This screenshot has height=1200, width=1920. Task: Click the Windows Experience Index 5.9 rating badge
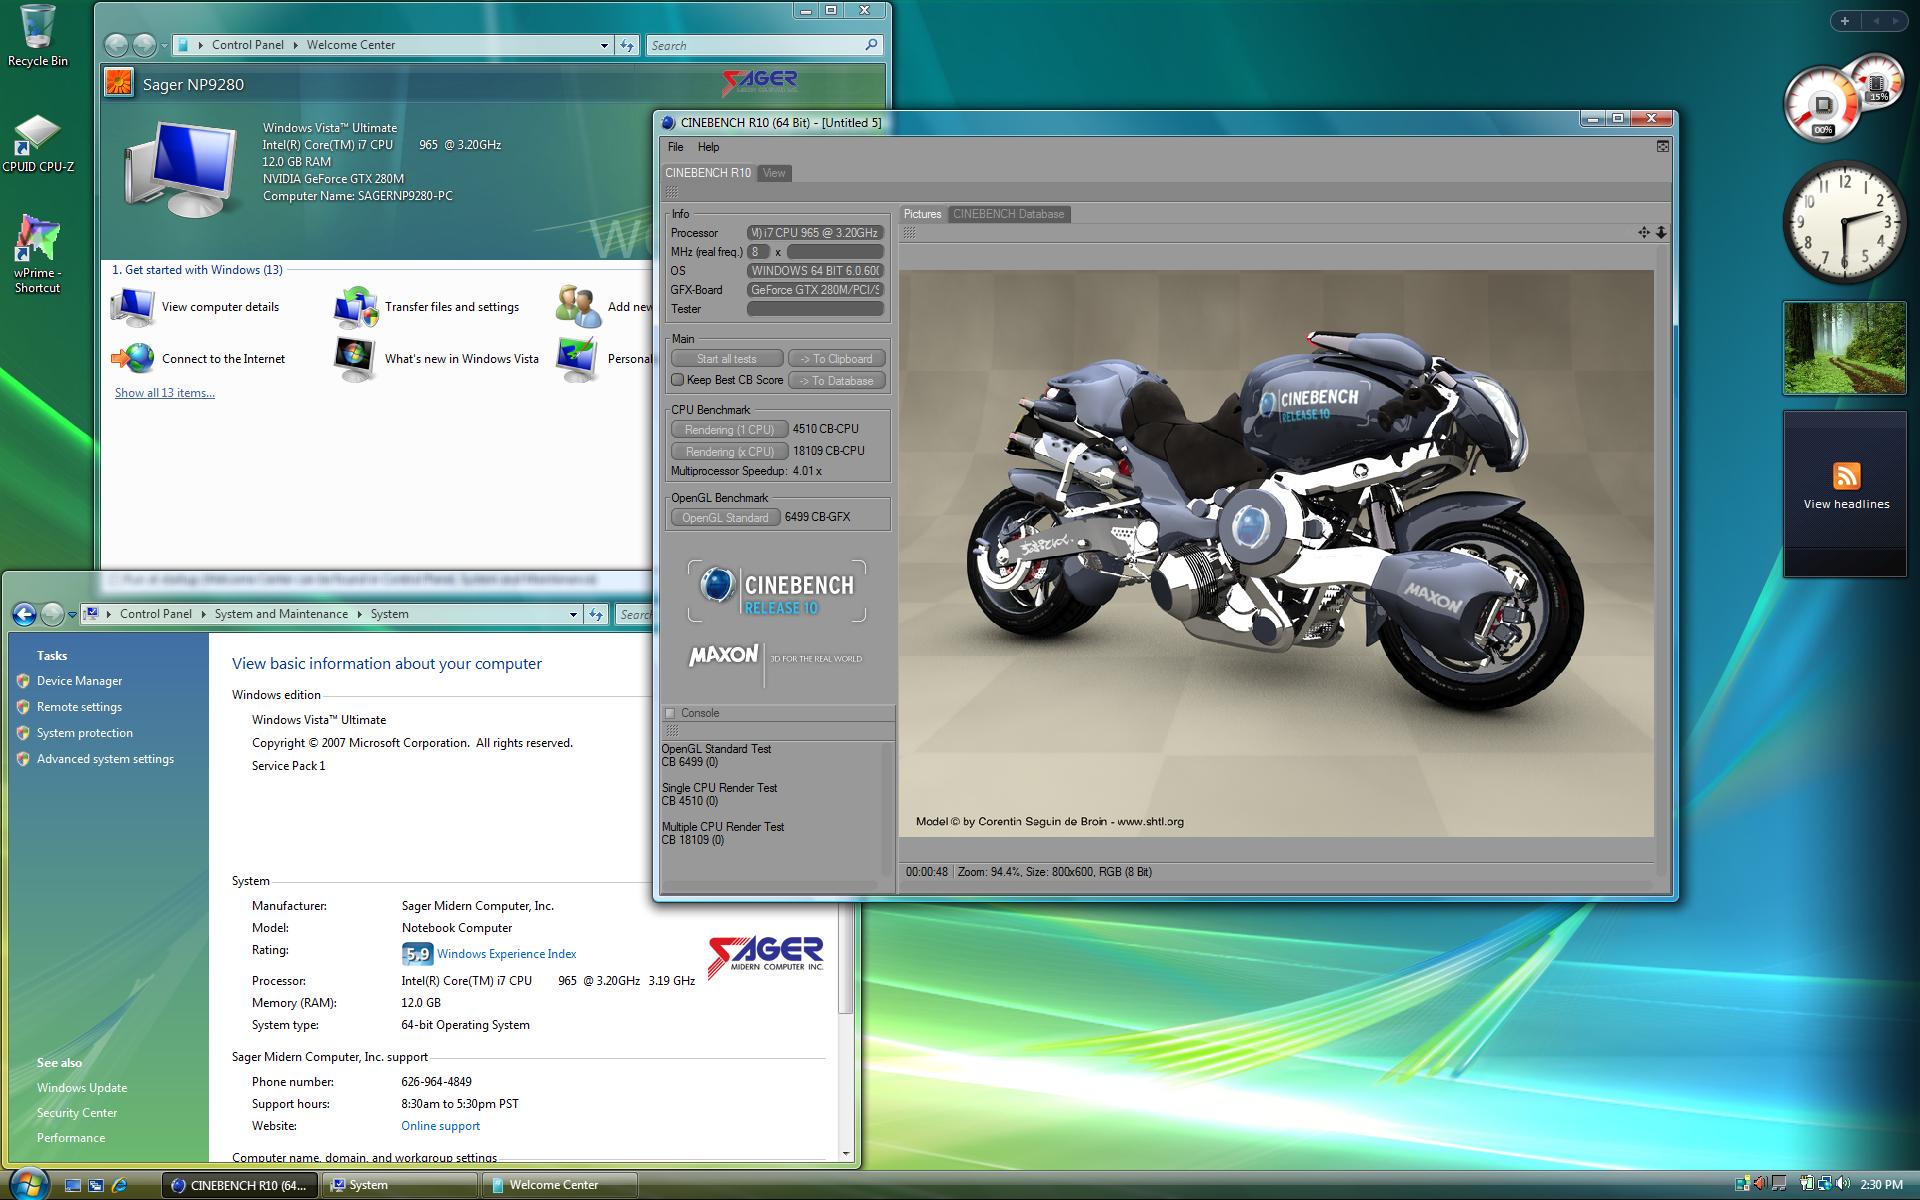point(417,954)
